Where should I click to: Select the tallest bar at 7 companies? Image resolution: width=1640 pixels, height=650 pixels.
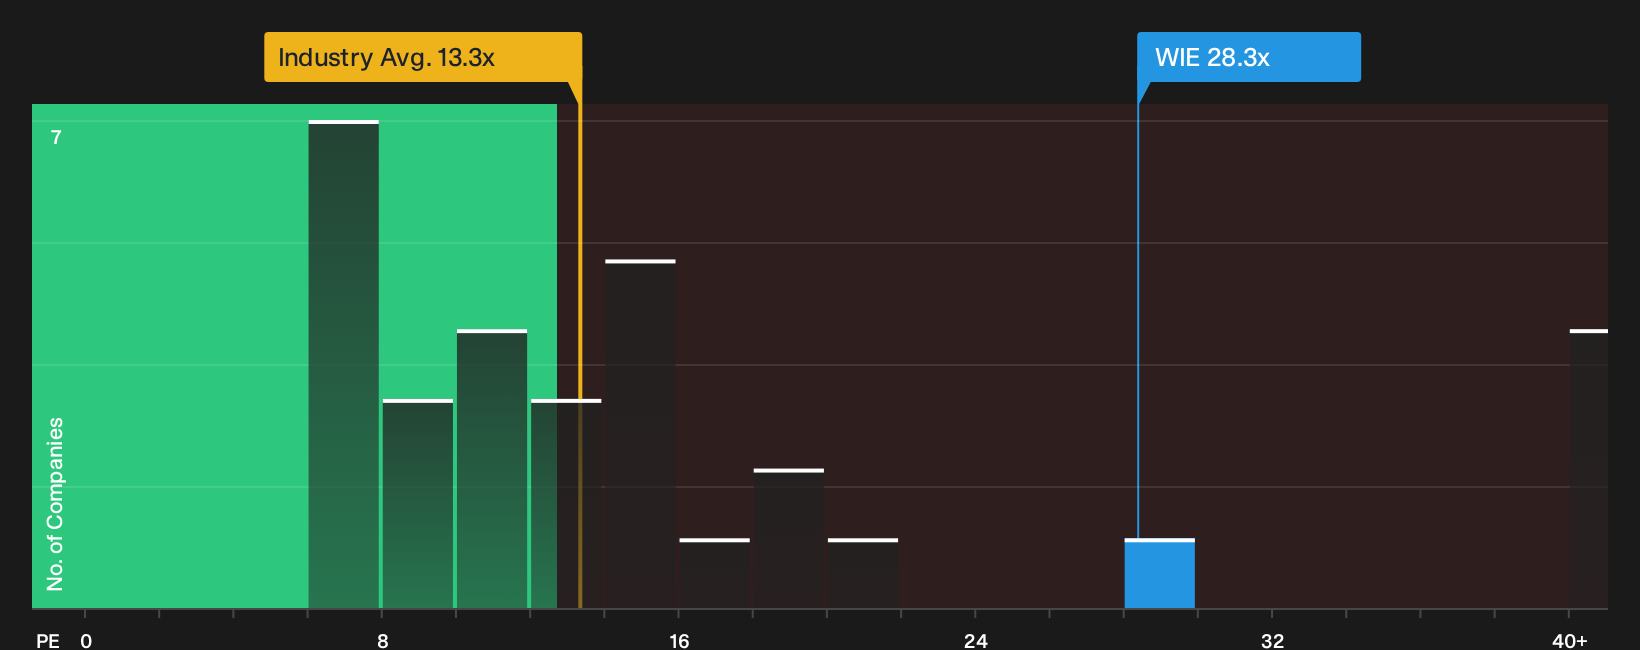pyautogui.click(x=343, y=365)
